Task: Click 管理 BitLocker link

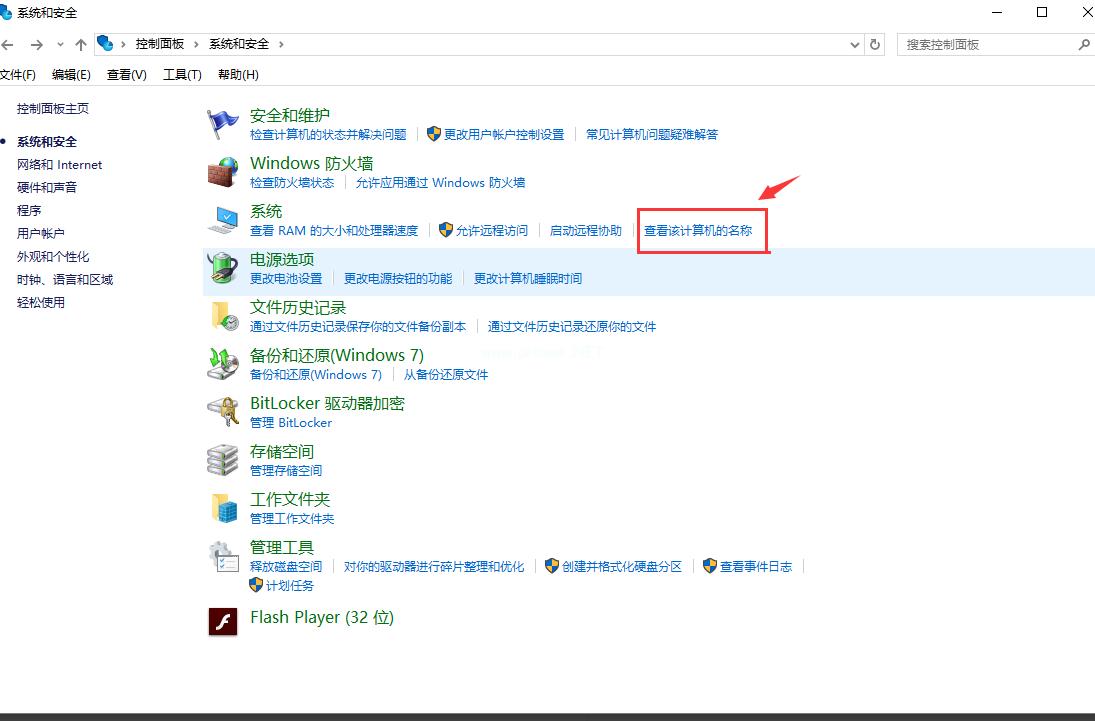Action: tap(291, 423)
